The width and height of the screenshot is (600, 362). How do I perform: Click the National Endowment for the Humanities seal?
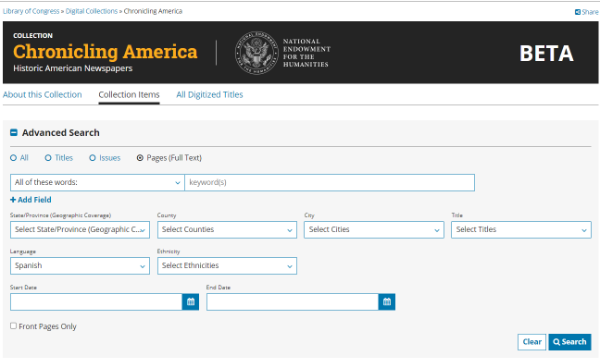click(x=256, y=53)
